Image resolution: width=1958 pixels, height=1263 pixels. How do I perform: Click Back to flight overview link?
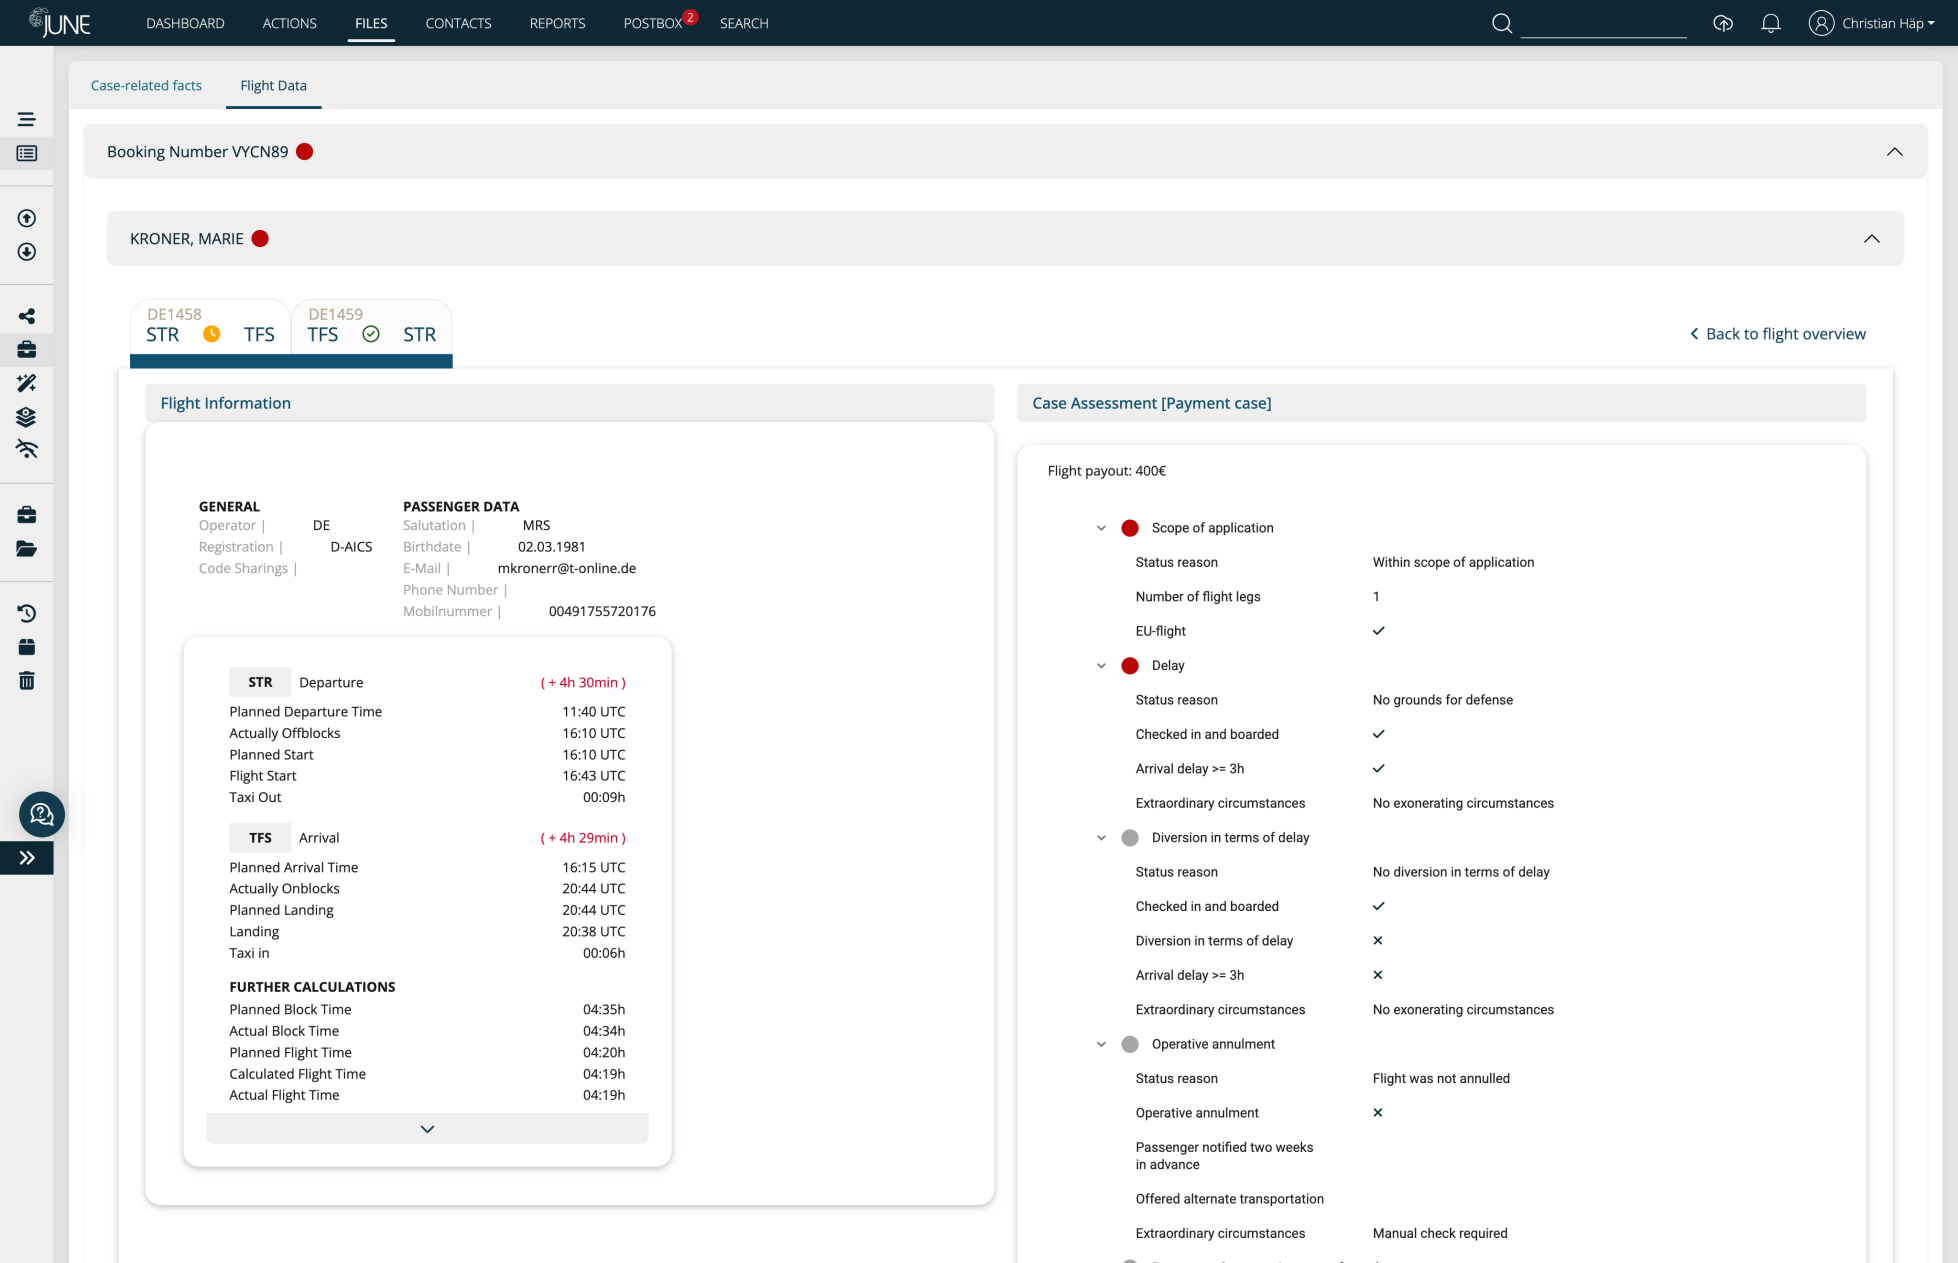click(1777, 334)
